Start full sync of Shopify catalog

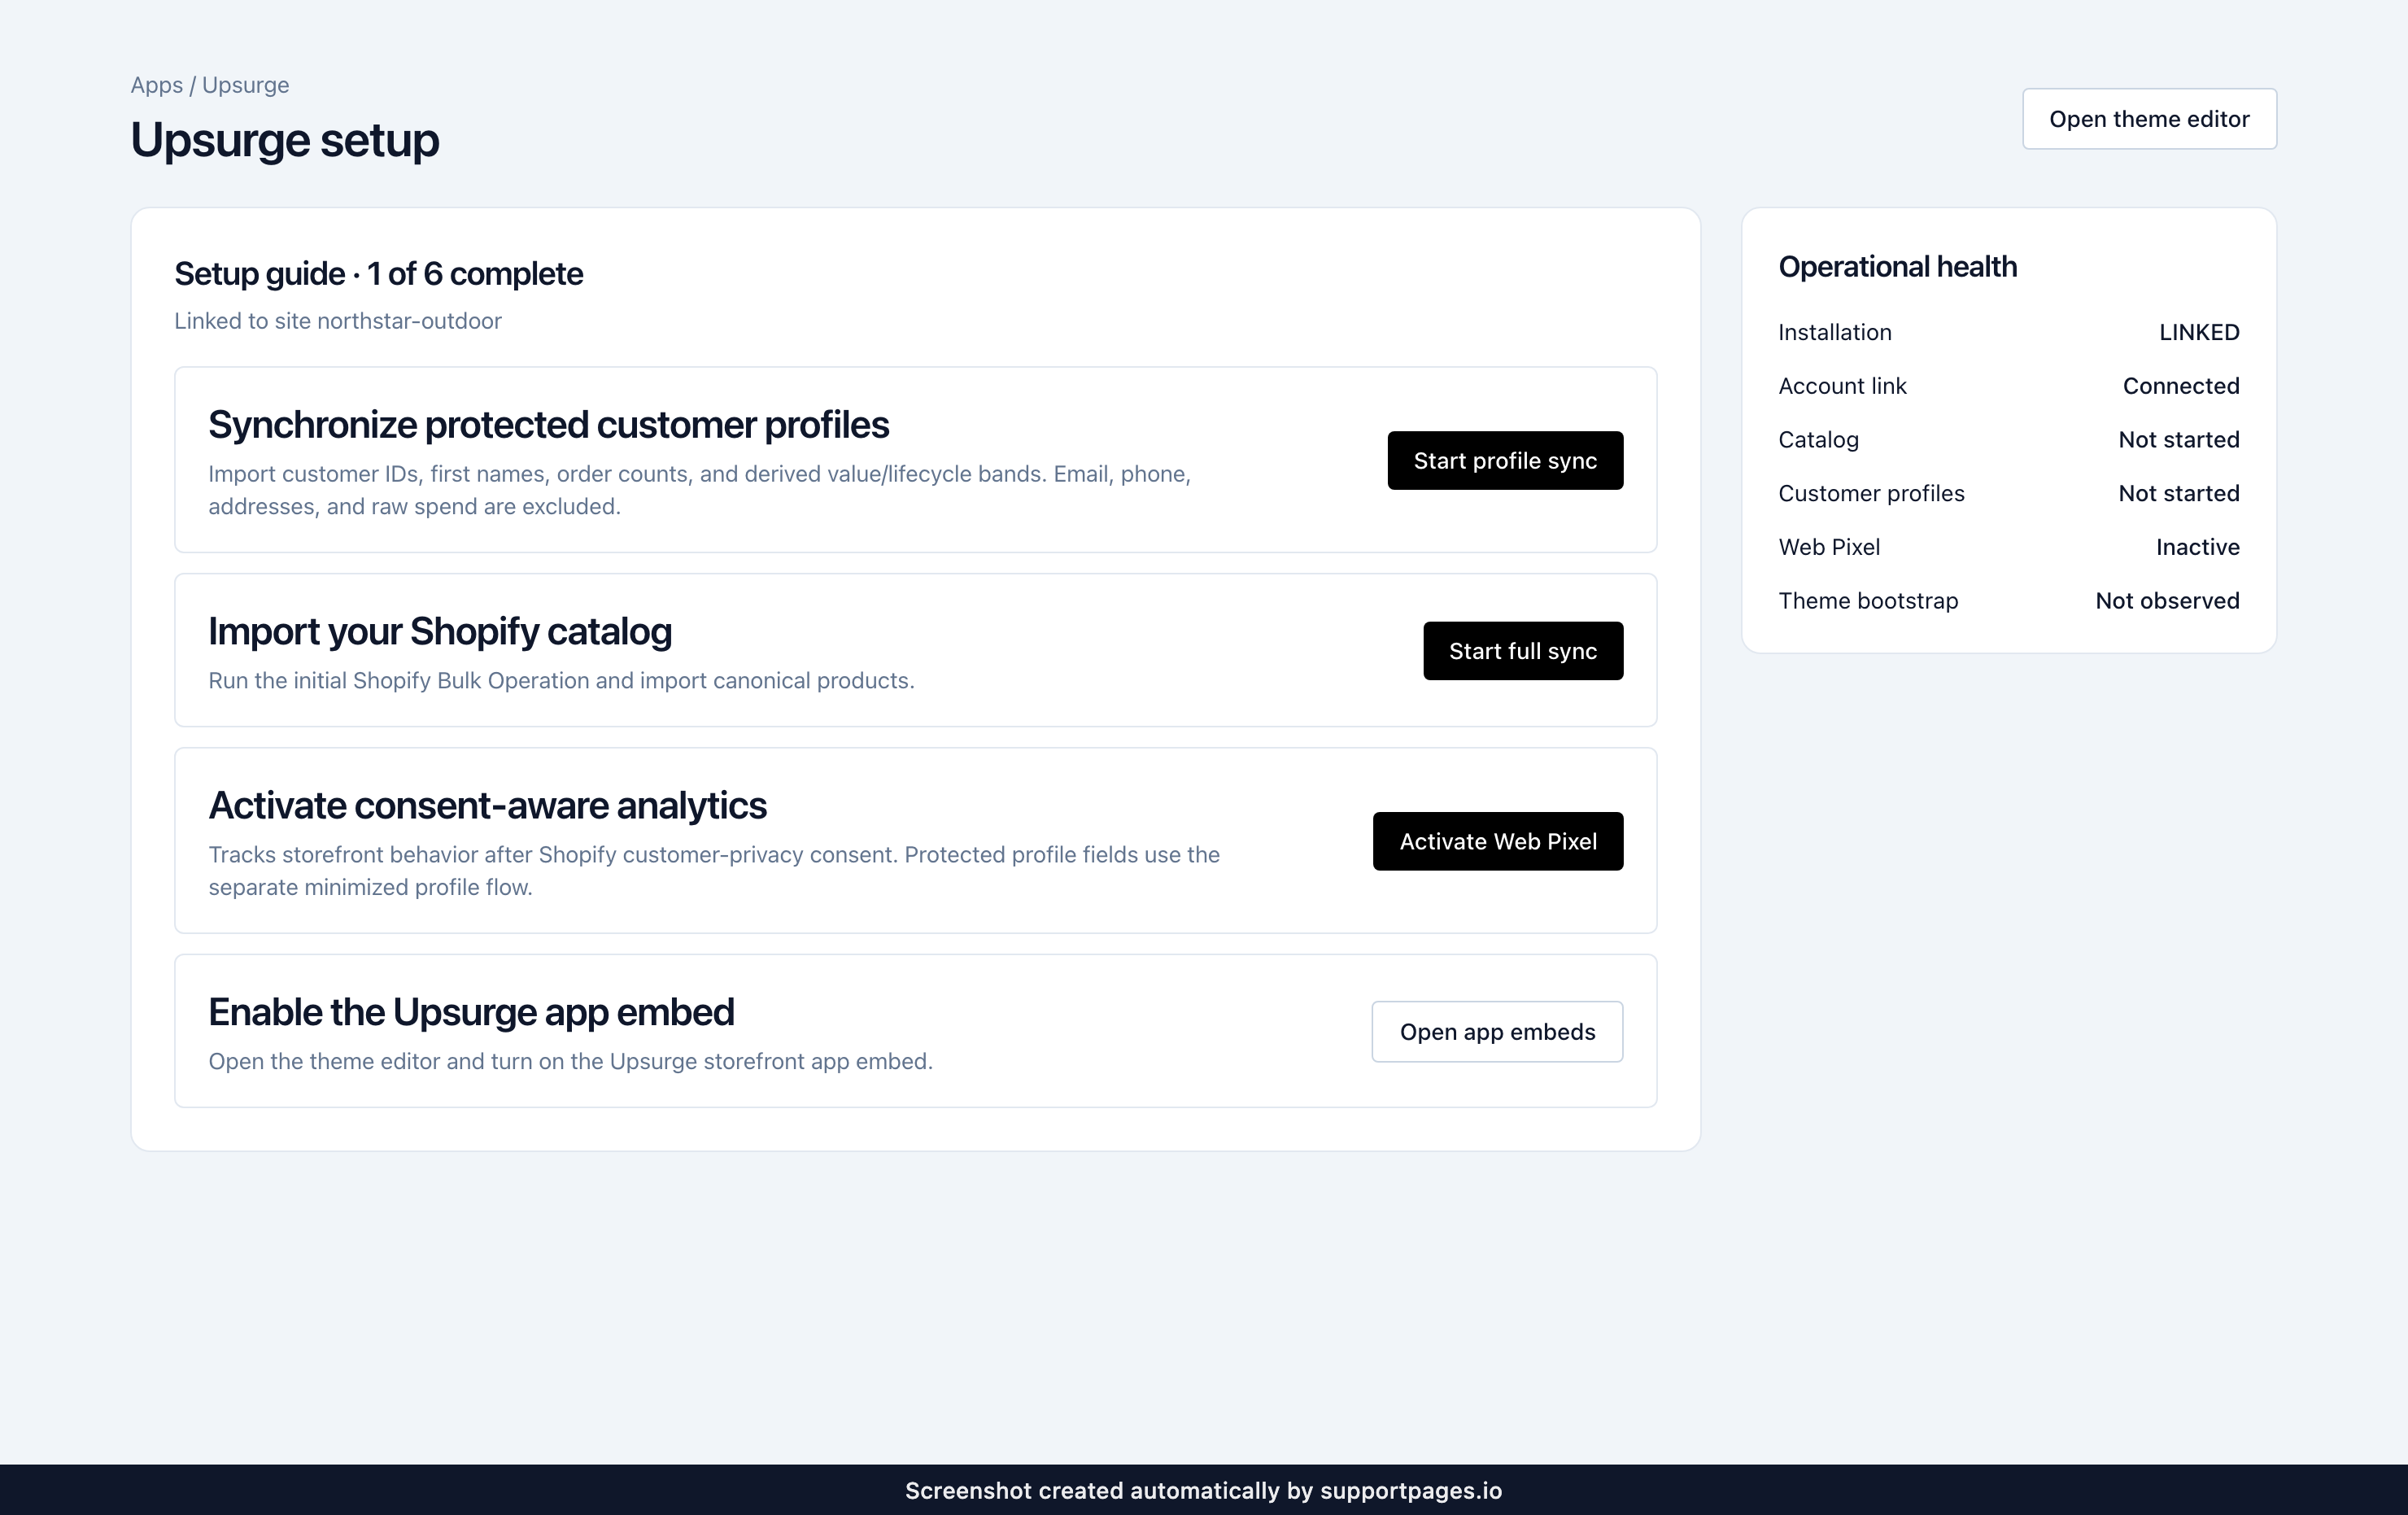(x=1523, y=651)
